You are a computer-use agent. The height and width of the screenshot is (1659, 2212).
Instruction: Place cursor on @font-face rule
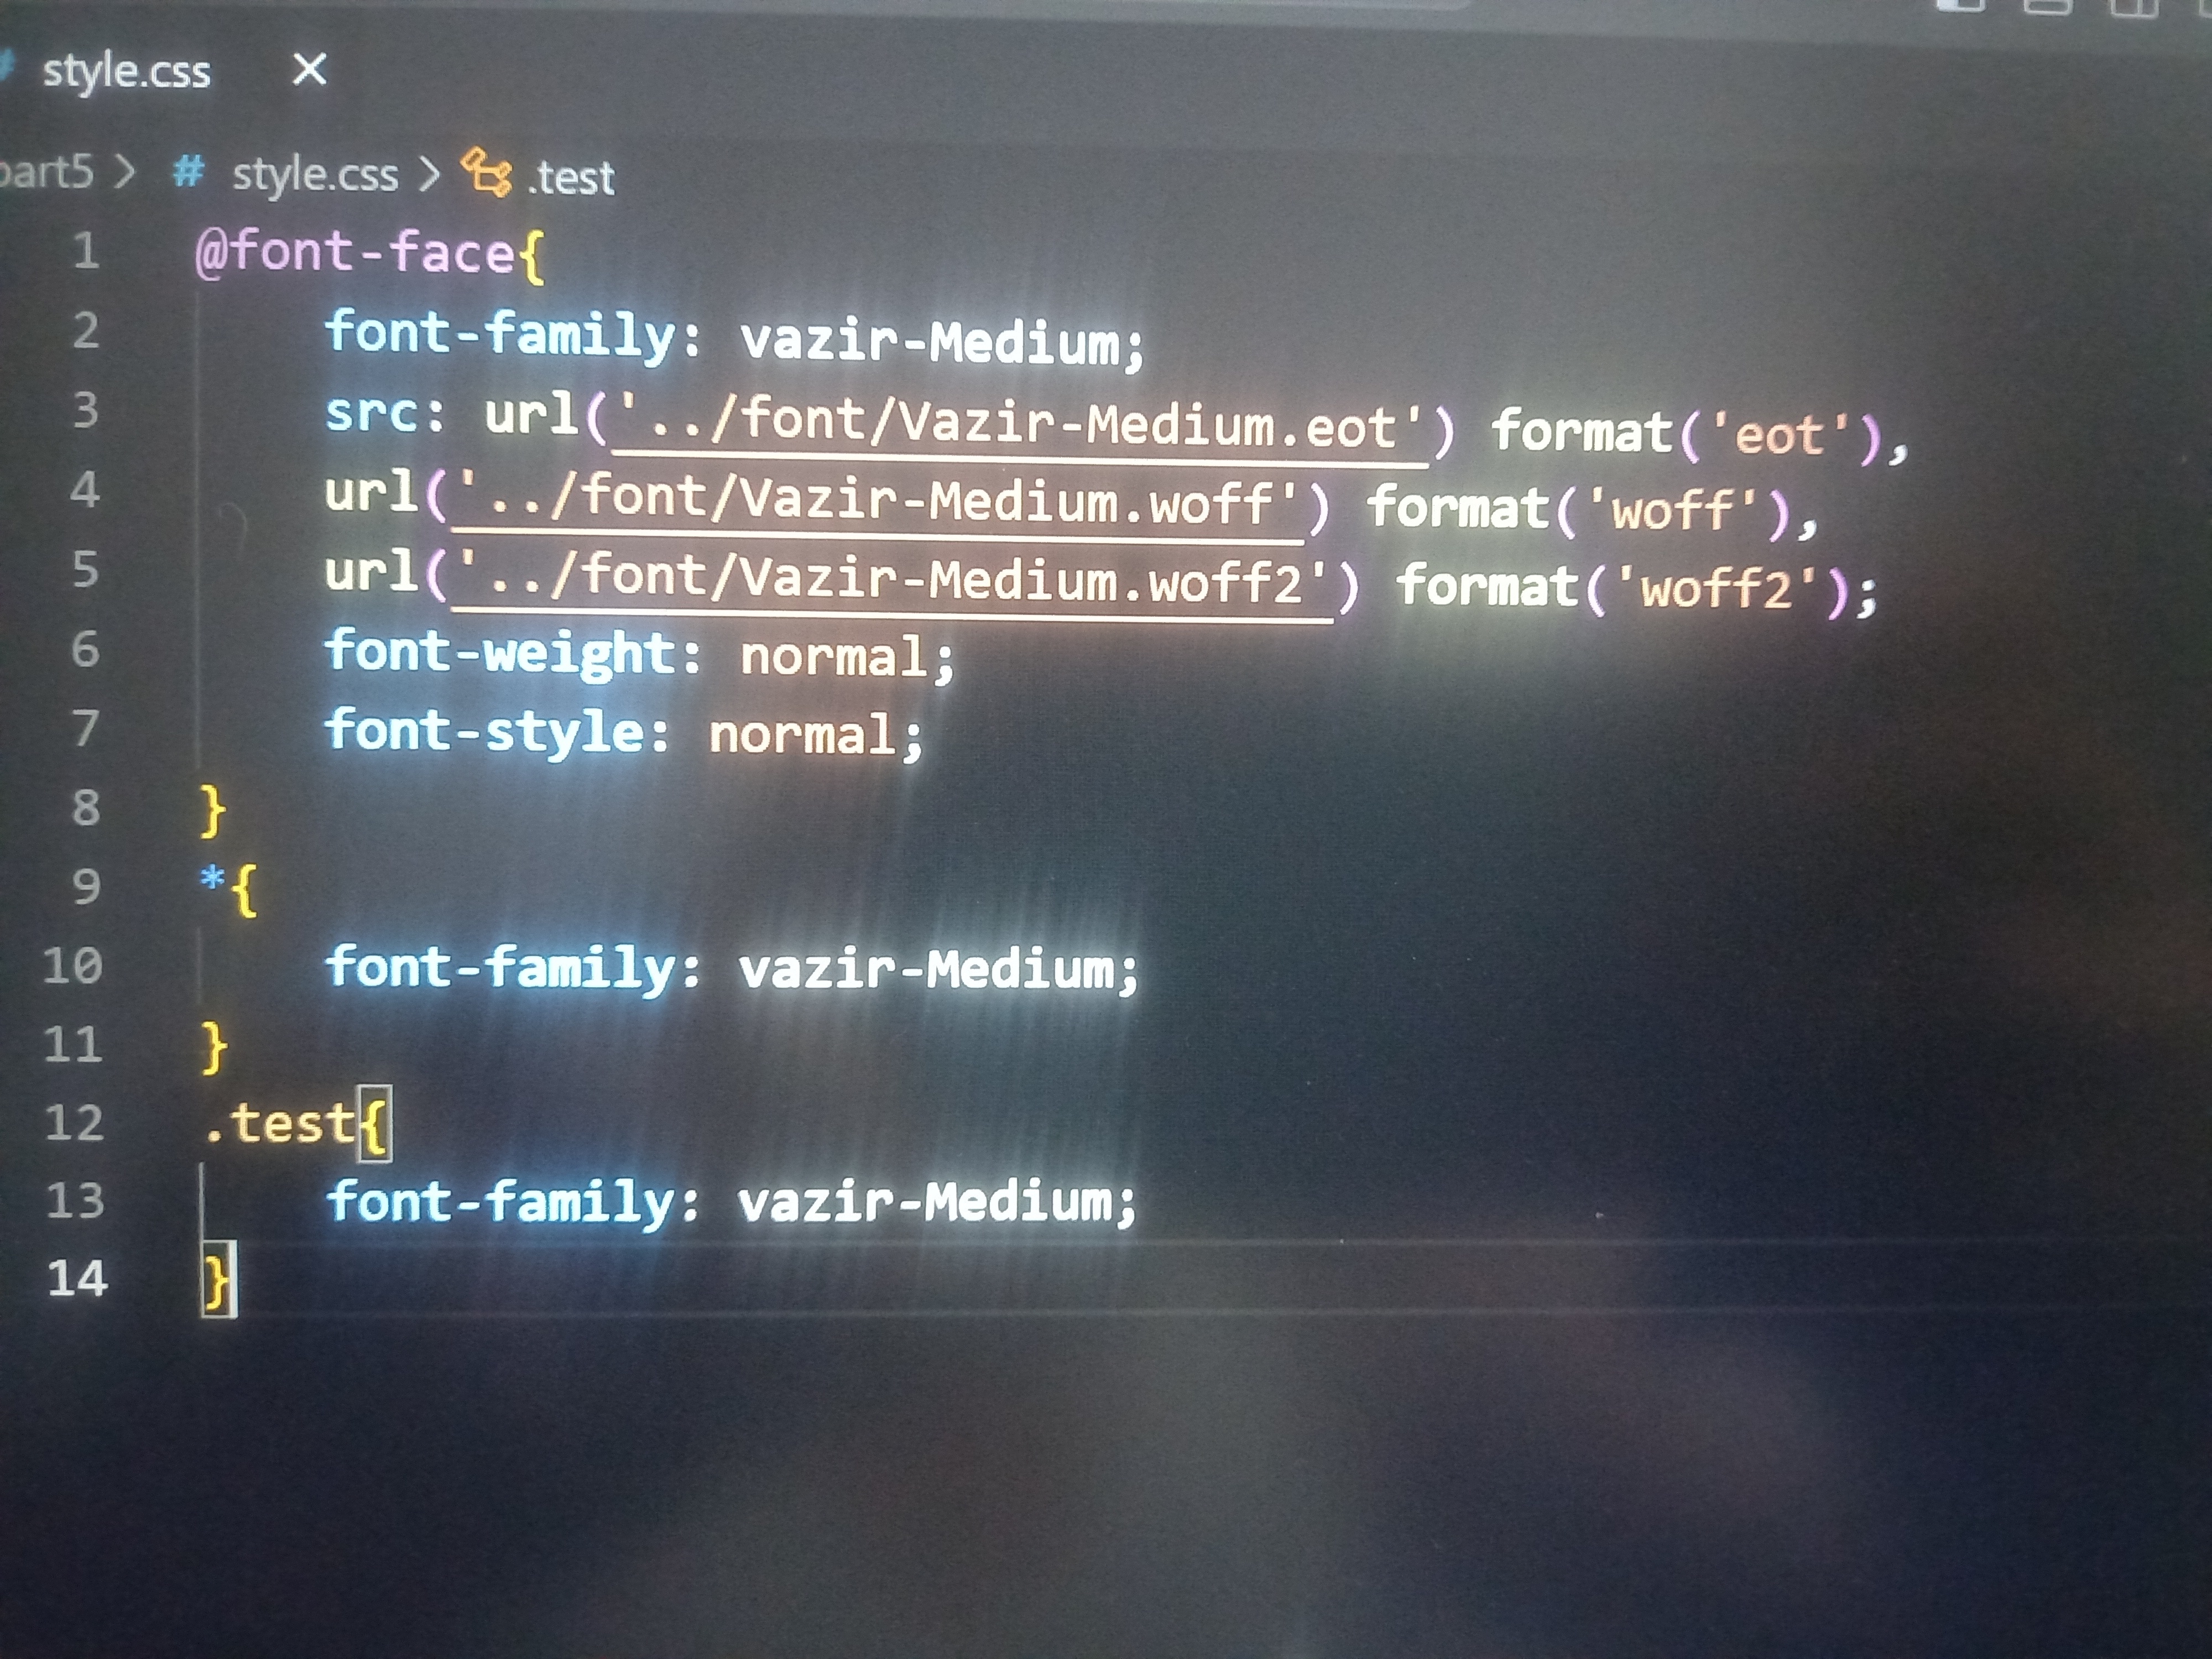pos(355,252)
